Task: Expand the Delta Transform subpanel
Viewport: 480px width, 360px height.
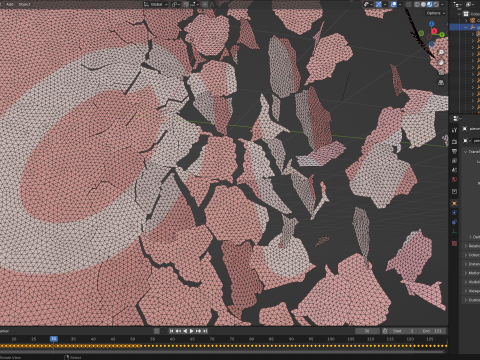Action: 474,237
